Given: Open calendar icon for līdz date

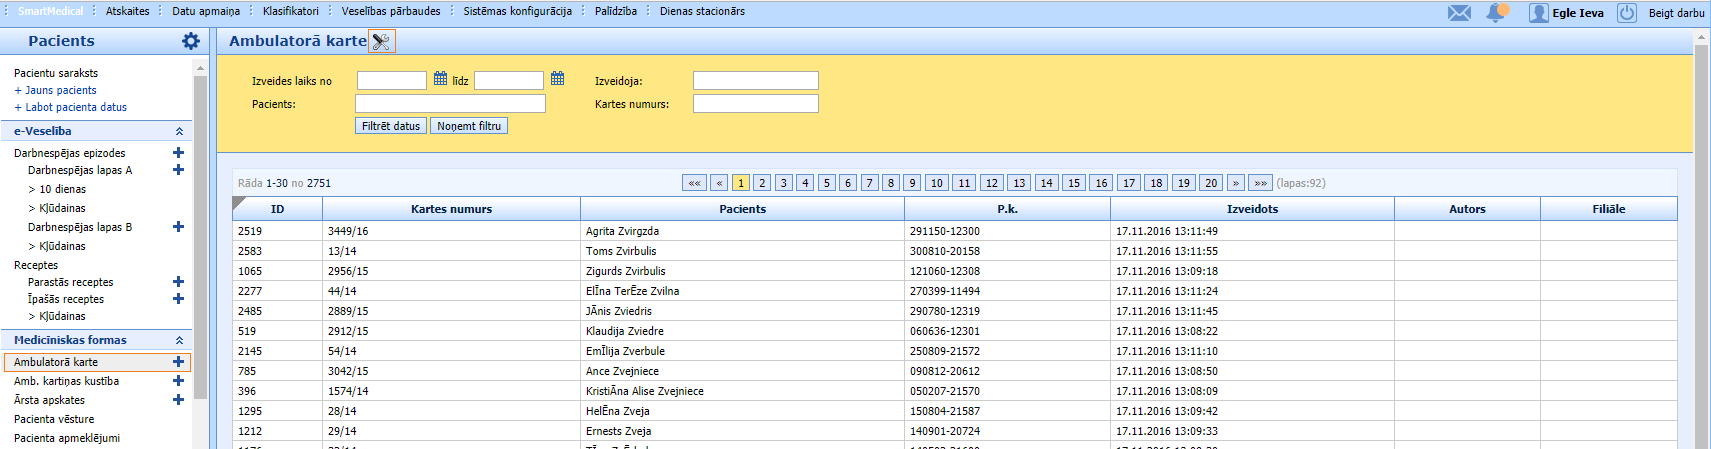Looking at the screenshot, I should [558, 79].
